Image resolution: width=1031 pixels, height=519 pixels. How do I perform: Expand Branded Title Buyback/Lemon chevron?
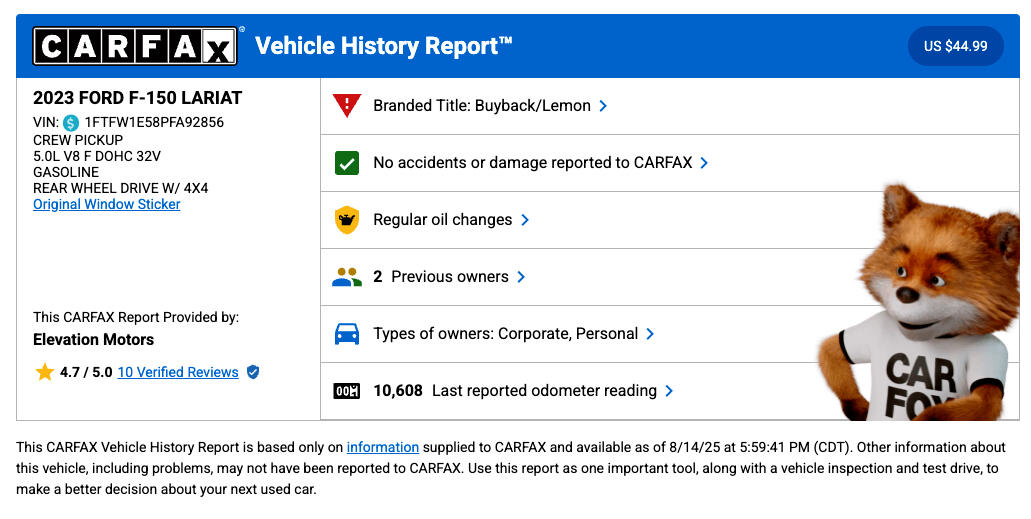click(603, 106)
